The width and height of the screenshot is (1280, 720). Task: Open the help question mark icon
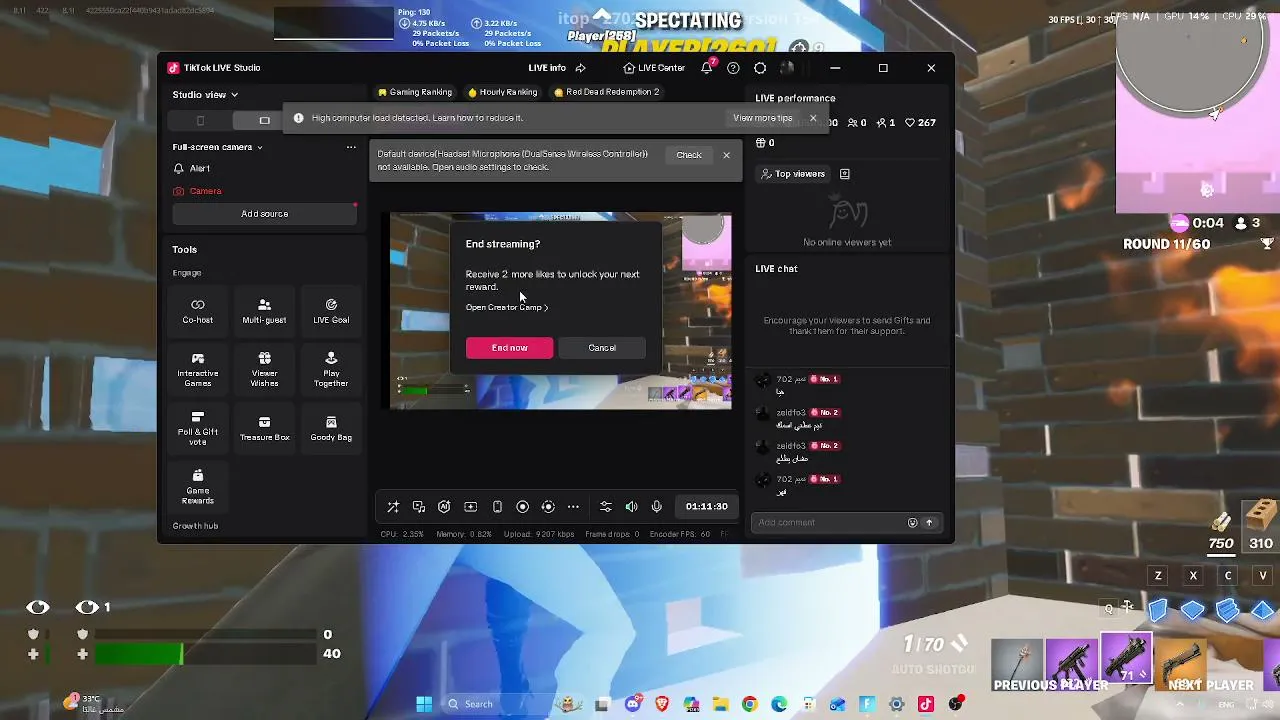pyautogui.click(x=733, y=68)
